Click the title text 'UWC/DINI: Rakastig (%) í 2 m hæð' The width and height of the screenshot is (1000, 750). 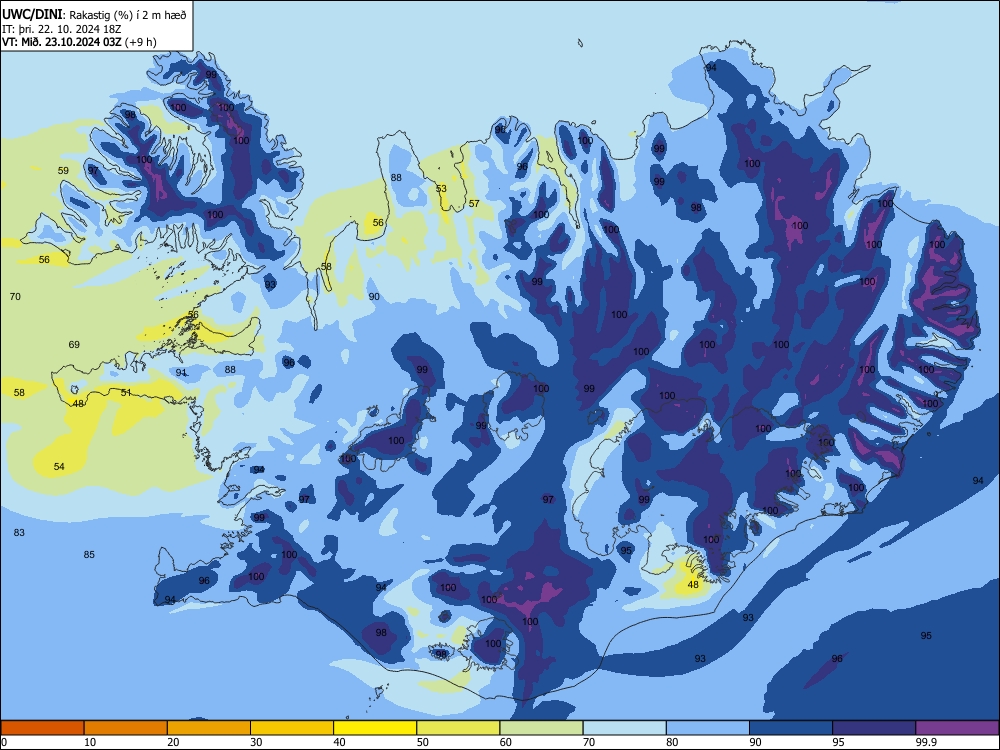tap(94, 15)
